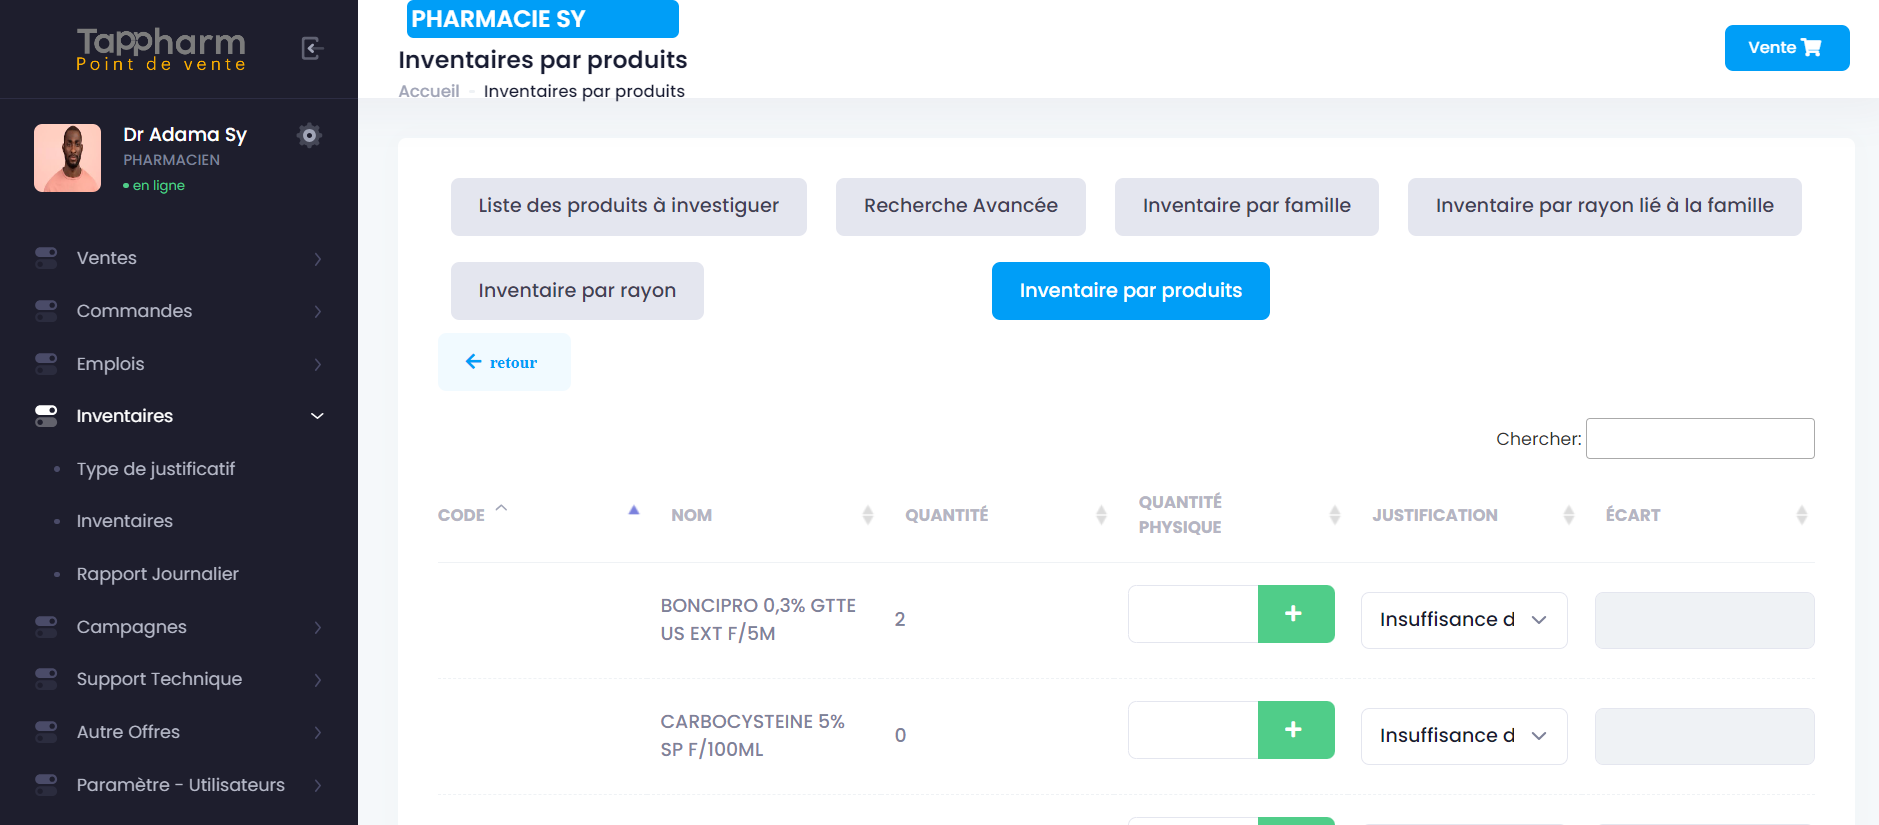Click the Dr Adama Sy profile photo
The image size is (1879, 825).
[67, 158]
